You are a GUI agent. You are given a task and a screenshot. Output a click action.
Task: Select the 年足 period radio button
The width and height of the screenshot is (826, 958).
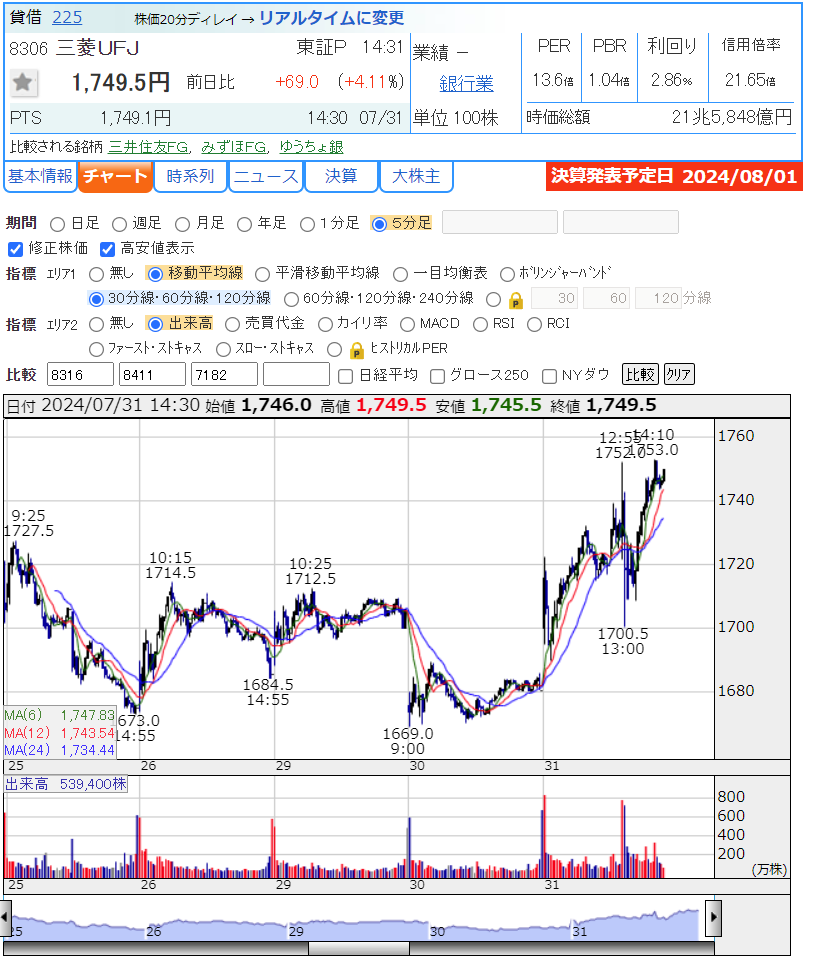[x=244, y=224]
